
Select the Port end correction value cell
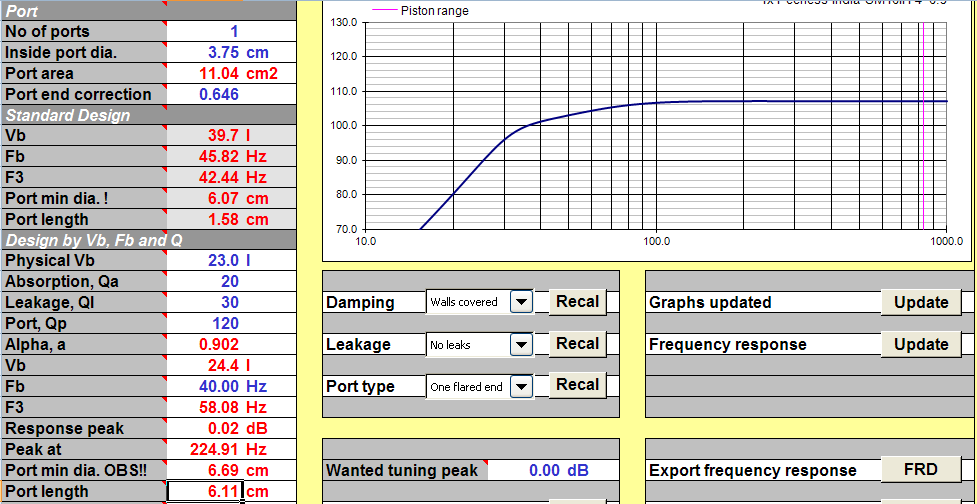coord(231,94)
